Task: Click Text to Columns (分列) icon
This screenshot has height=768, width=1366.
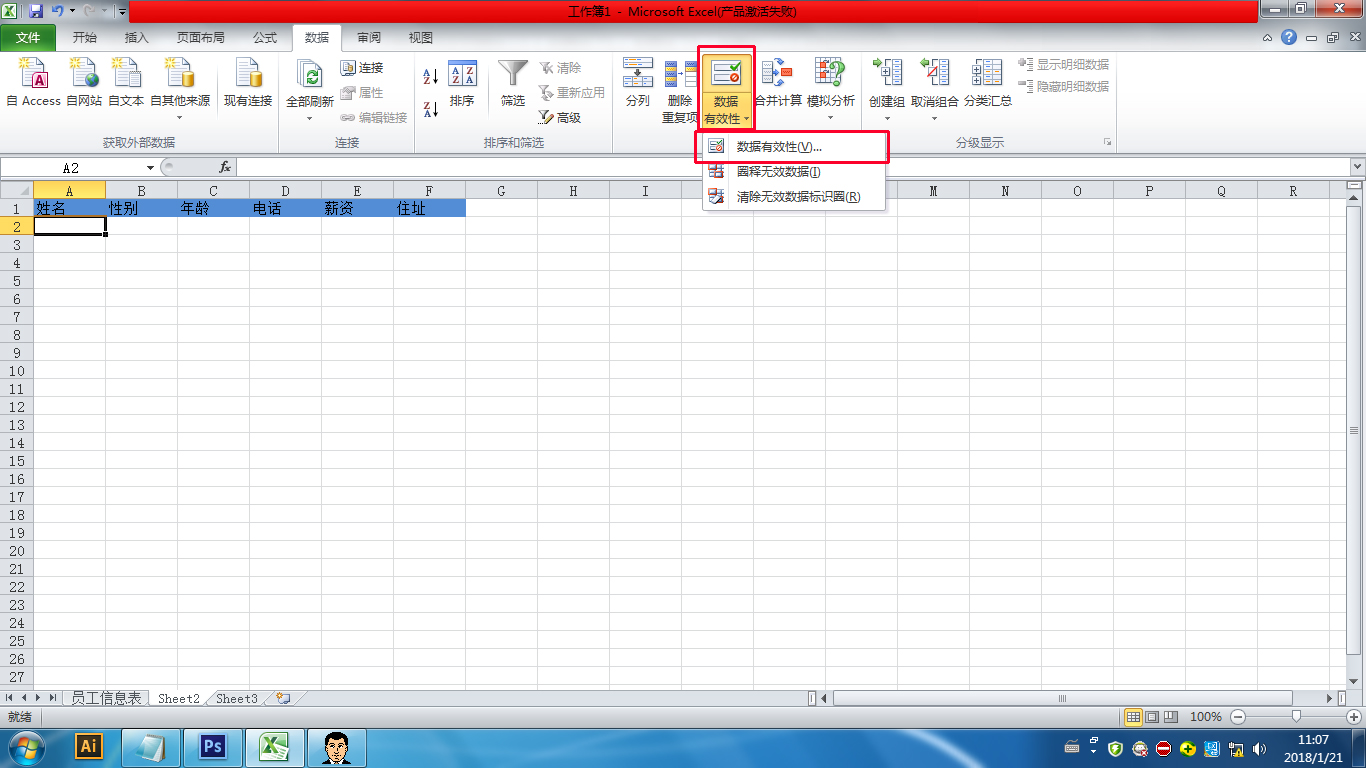Action: pos(637,75)
